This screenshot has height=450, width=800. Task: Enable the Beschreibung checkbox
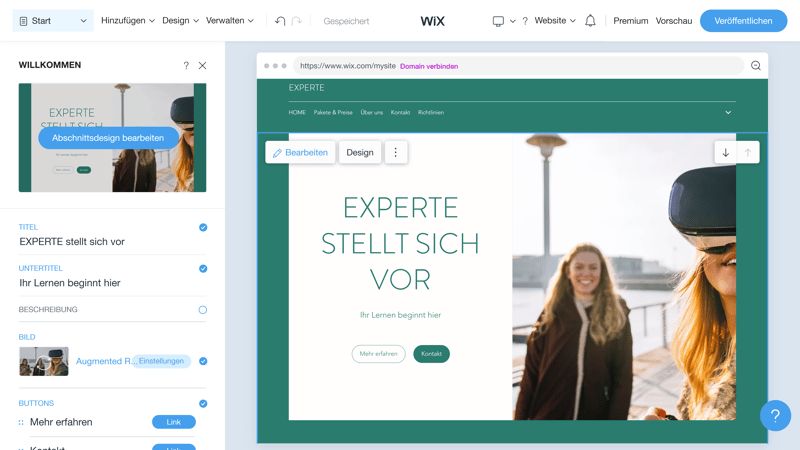pyautogui.click(x=203, y=310)
